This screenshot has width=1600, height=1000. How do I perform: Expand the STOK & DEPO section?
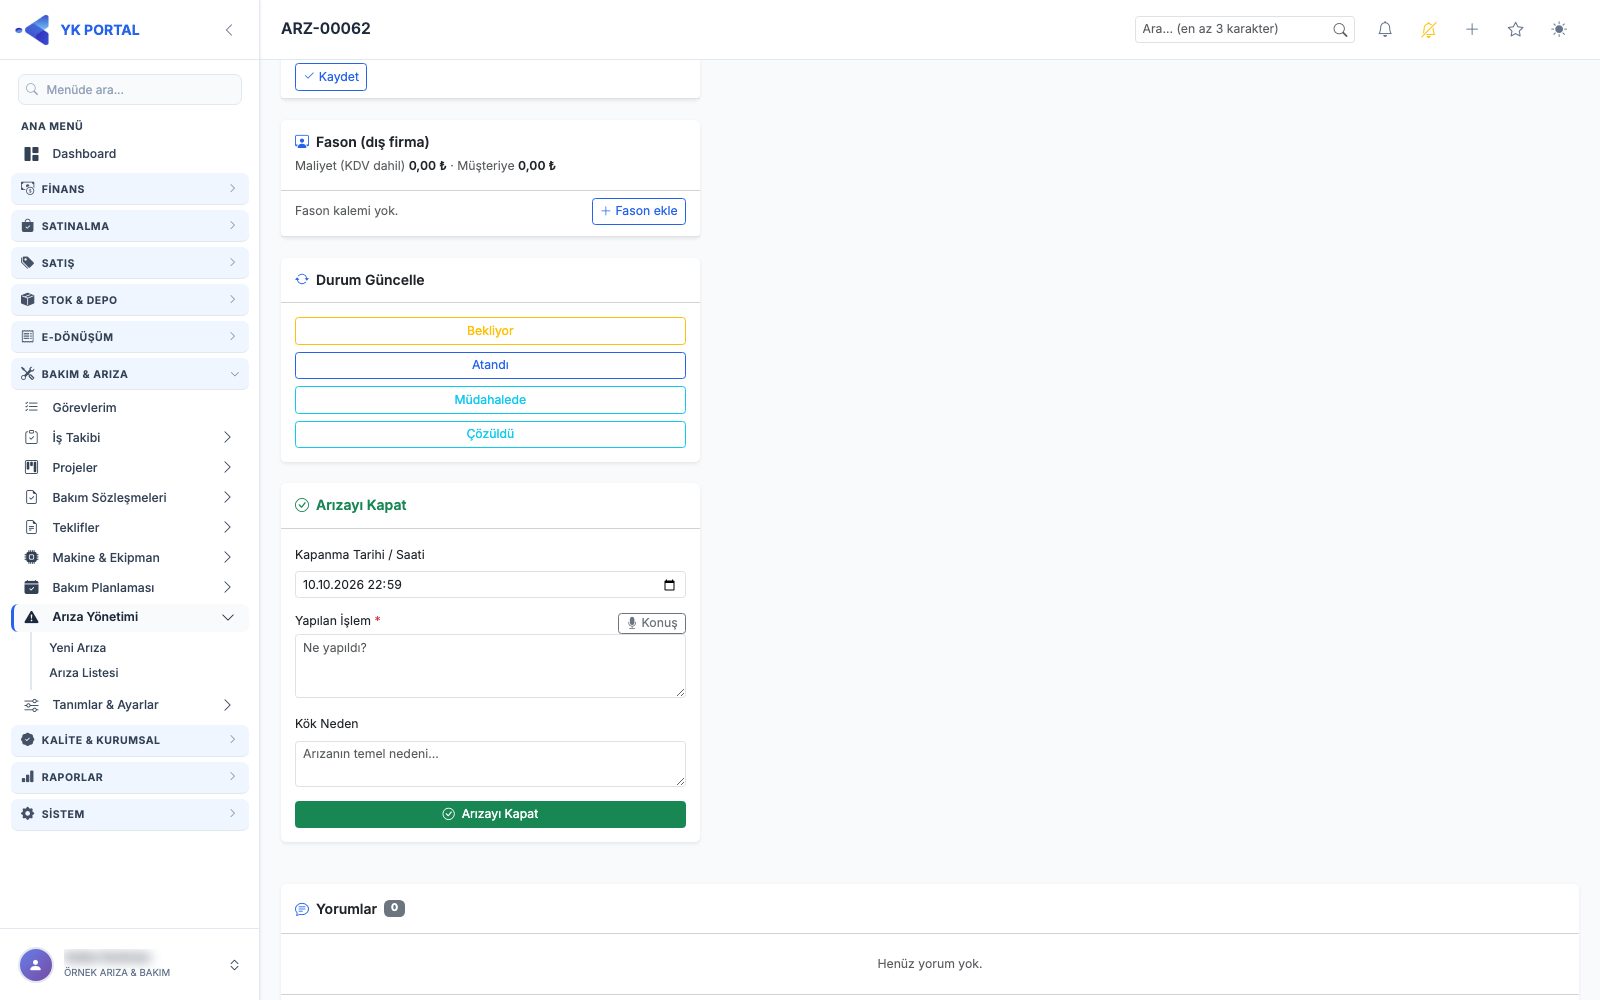point(130,300)
